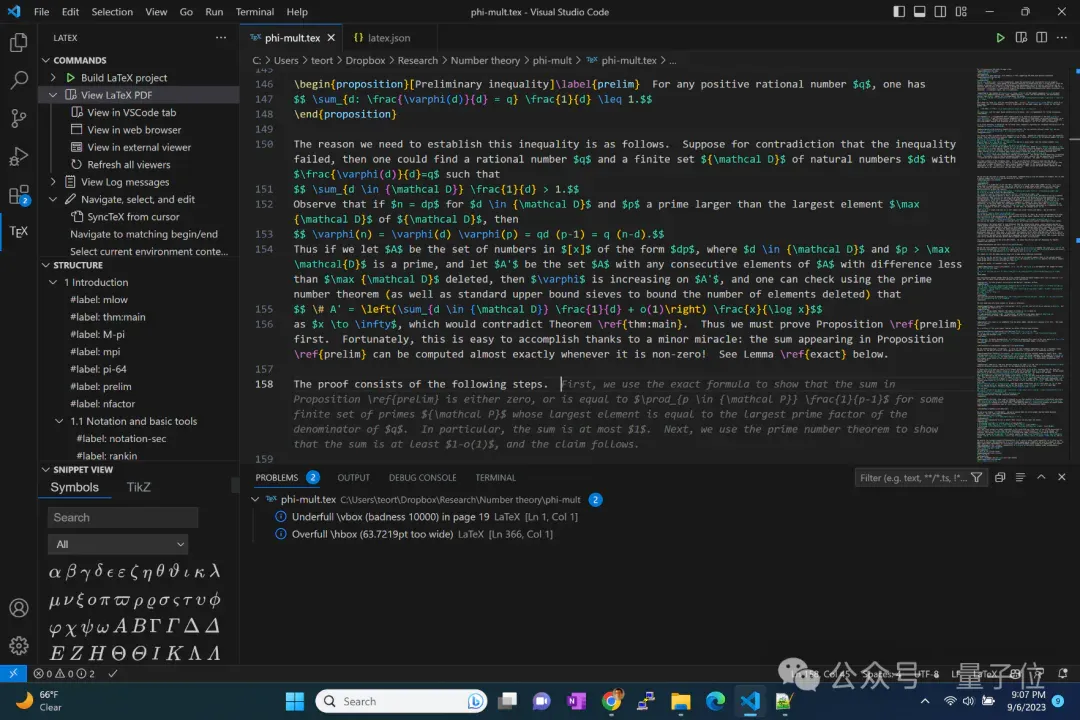
Task: Open the All symbols category dropdown
Action: [118, 544]
